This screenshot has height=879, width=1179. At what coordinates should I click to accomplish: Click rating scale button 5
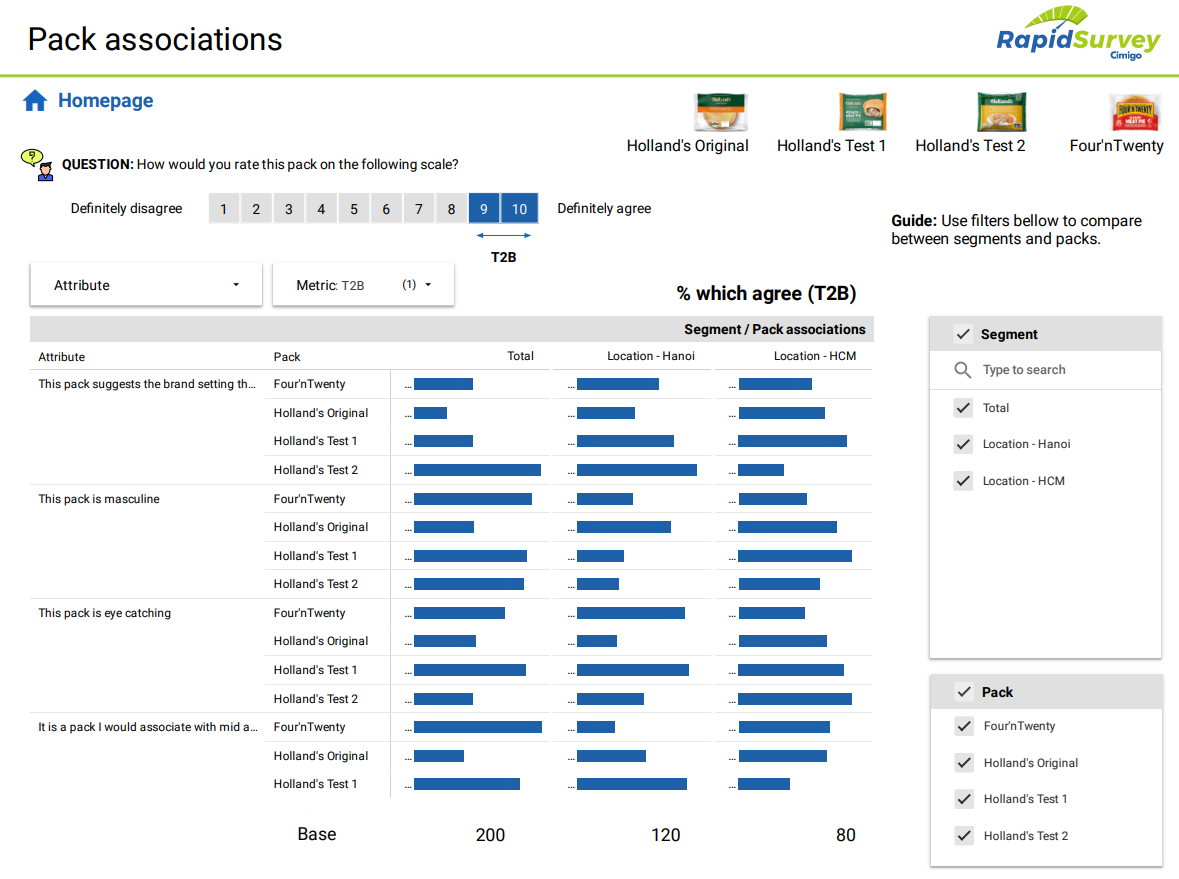[353, 208]
